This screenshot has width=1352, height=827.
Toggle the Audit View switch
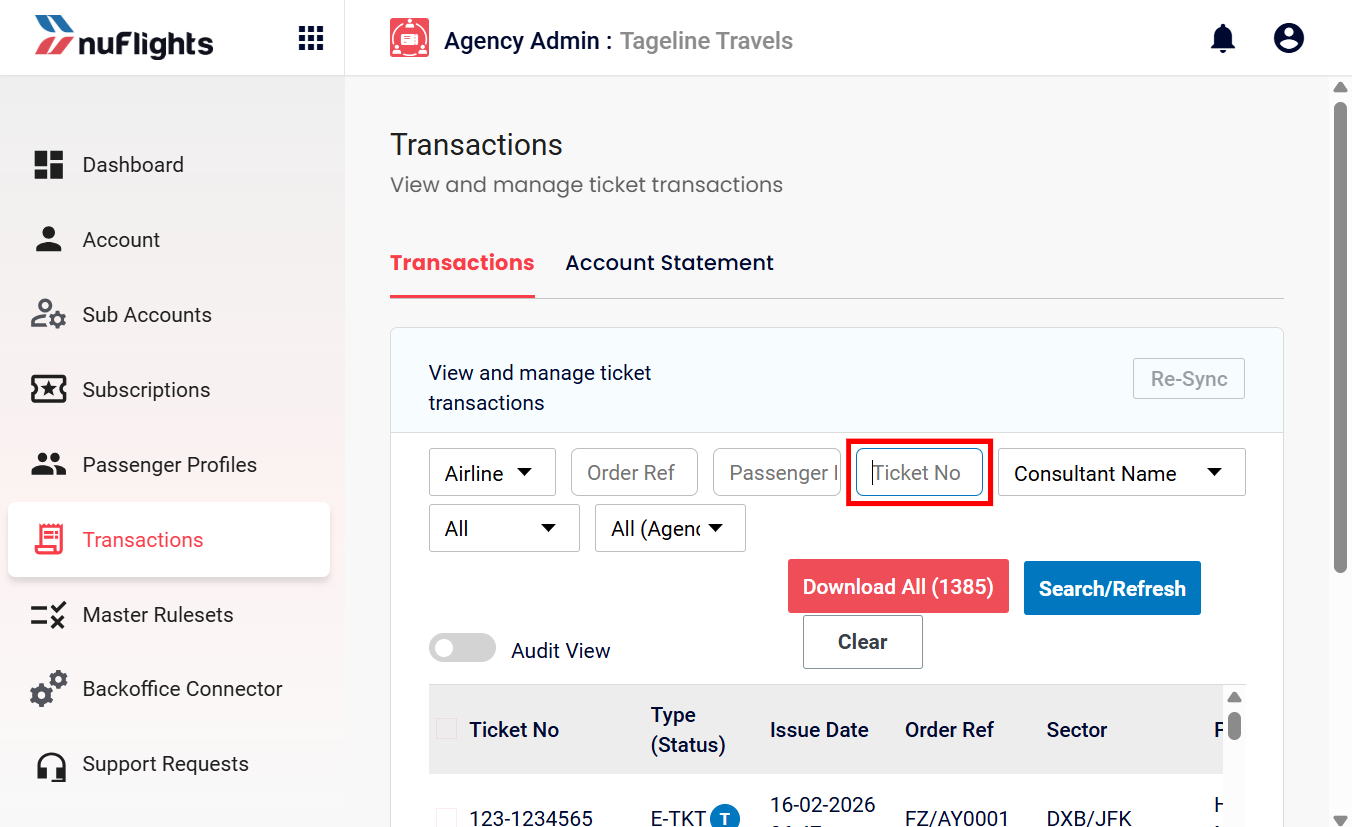462,648
